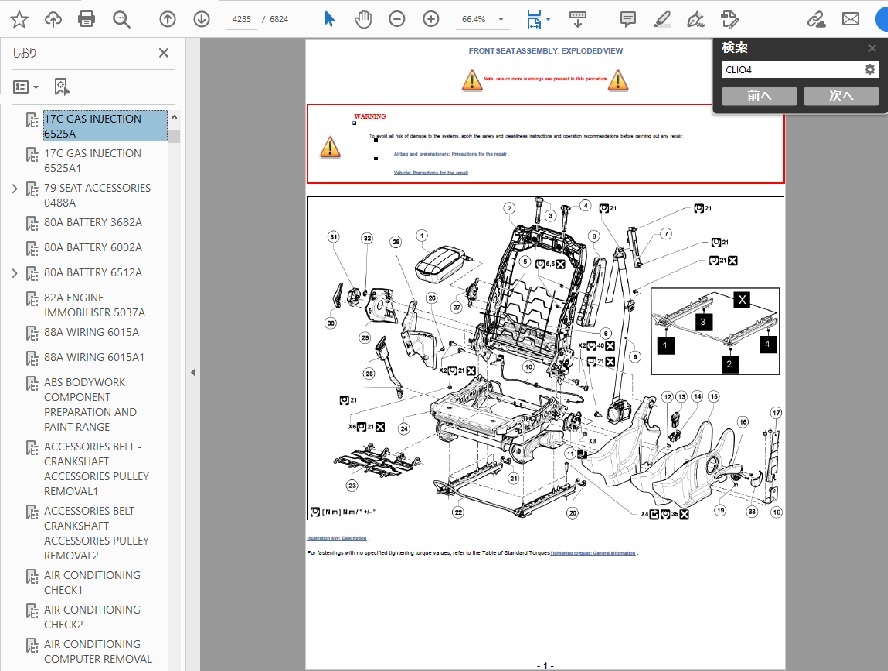Click the print icon

coord(86,19)
